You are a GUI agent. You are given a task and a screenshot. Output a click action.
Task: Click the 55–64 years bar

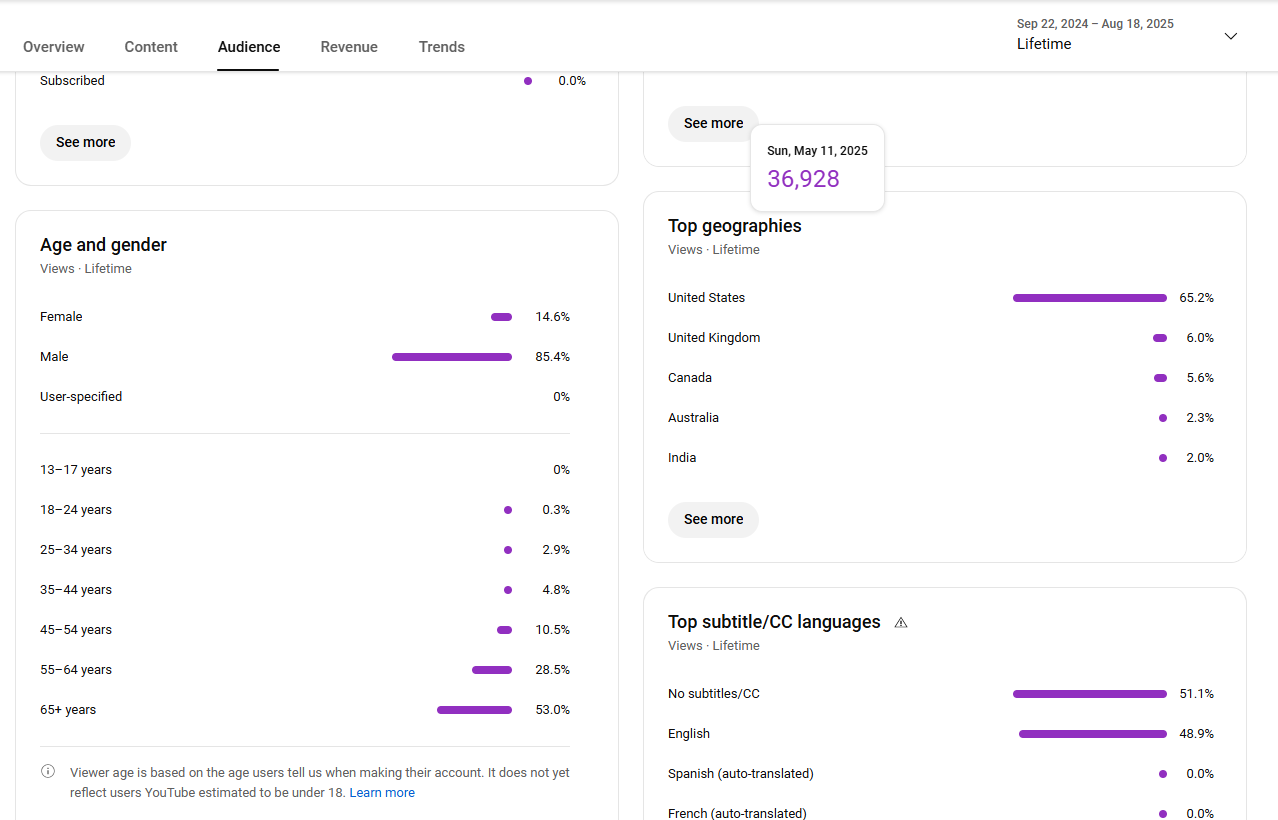pyautogui.click(x=492, y=670)
